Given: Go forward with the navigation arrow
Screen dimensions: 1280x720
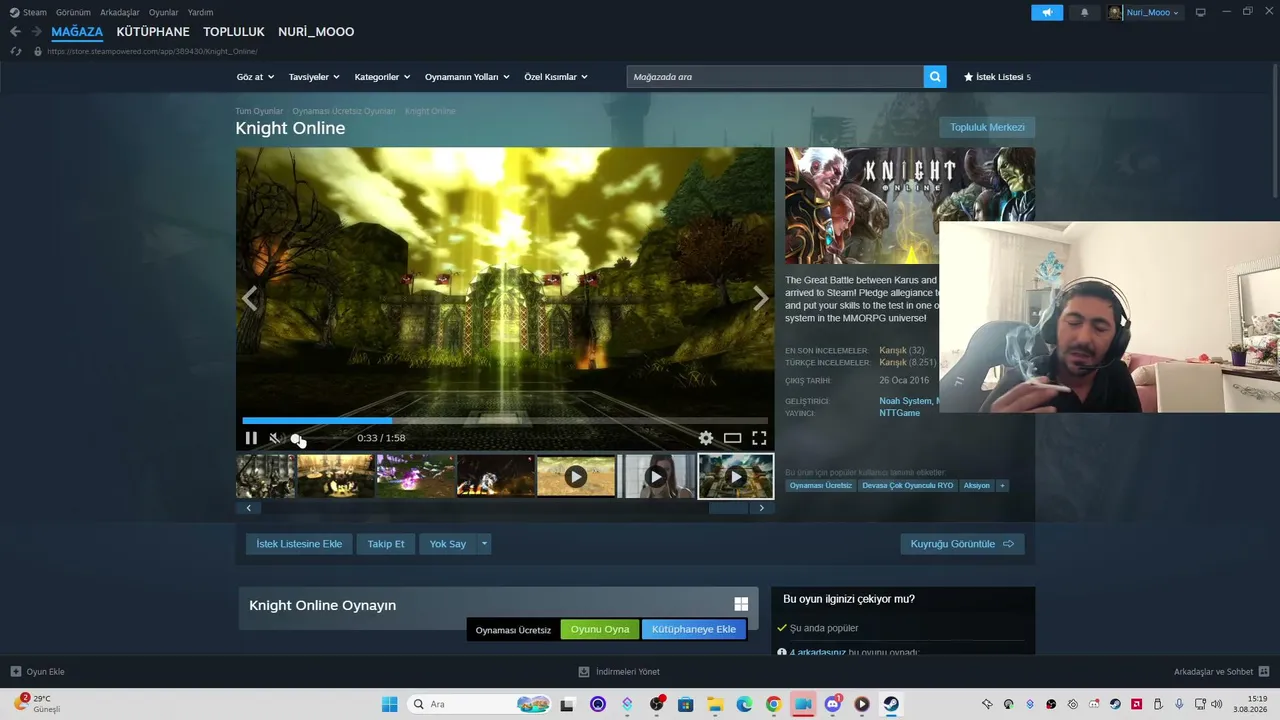Looking at the screenshot, I should click(36, 32).
